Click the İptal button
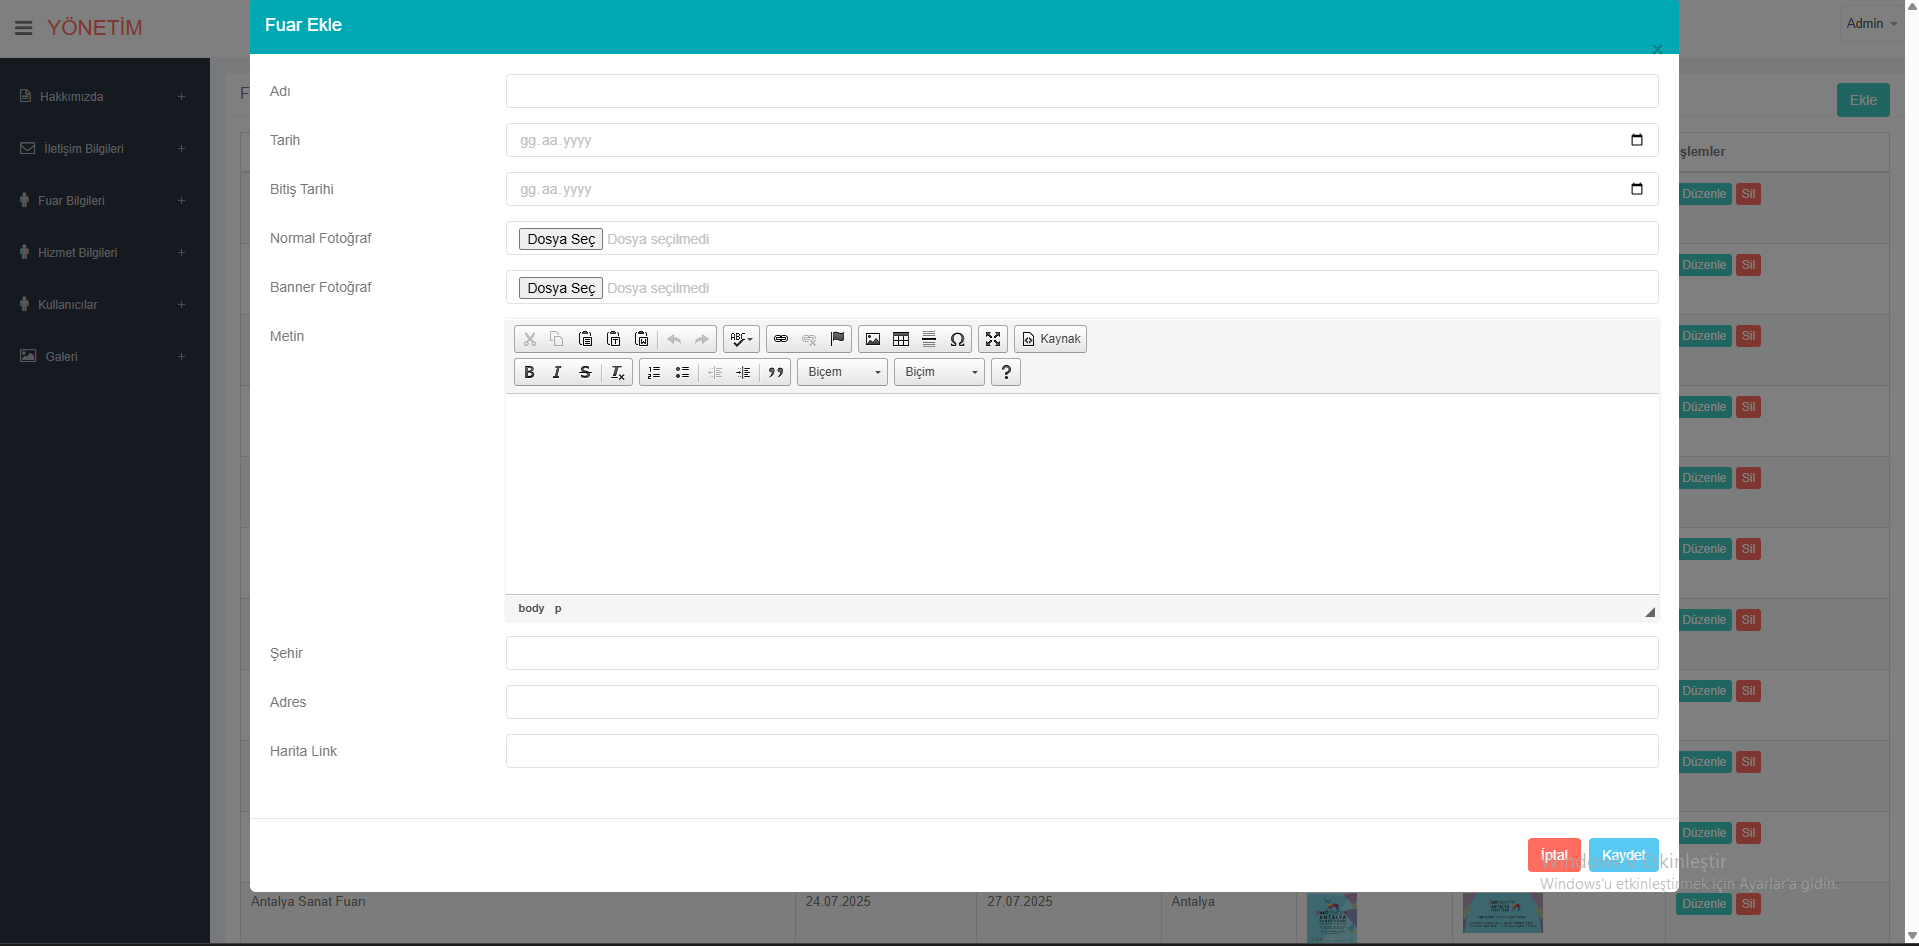Image resolution: width=1919 pixels, height=946 pixels. click(x=1553, y=855)
